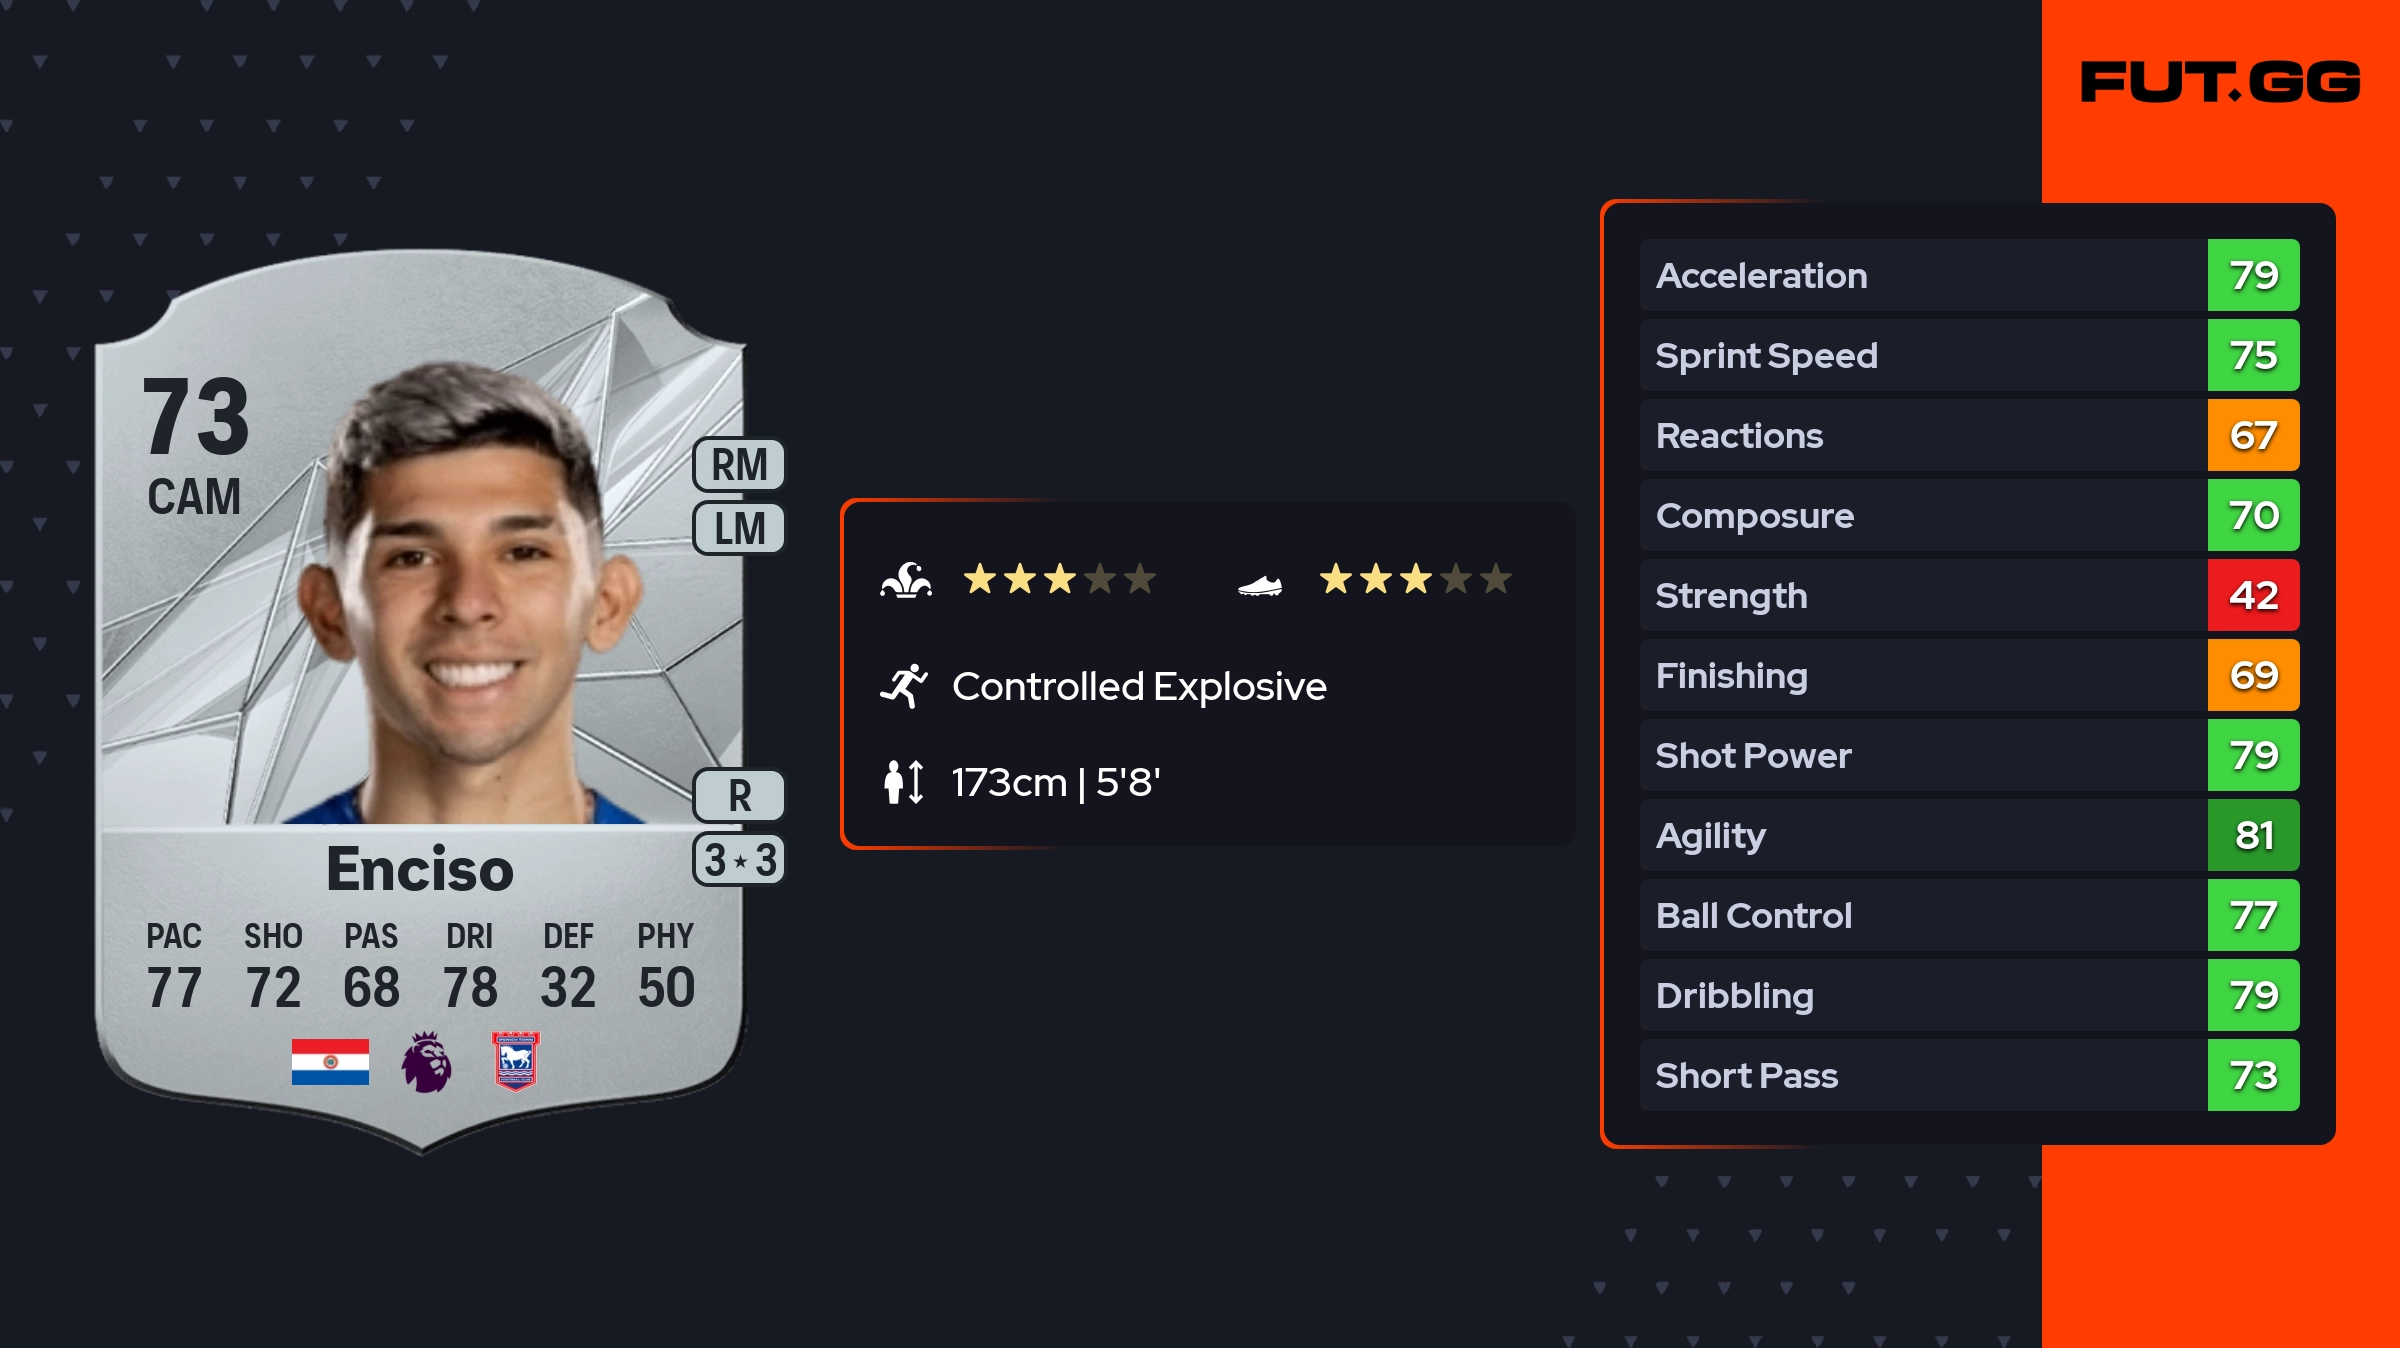Select the RM alternate position badge
This screenshot has height=1348, width=2400.
(739, 465)
